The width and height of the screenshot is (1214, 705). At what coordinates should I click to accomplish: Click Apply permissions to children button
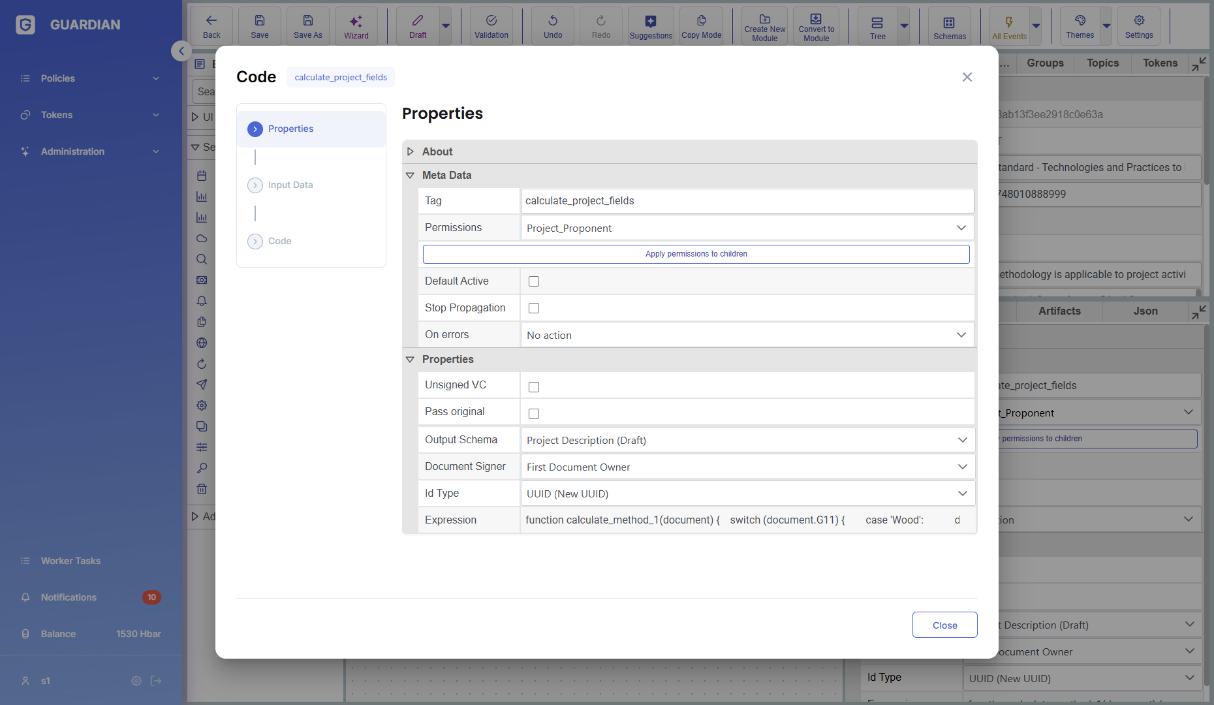(x=696, y=254)
